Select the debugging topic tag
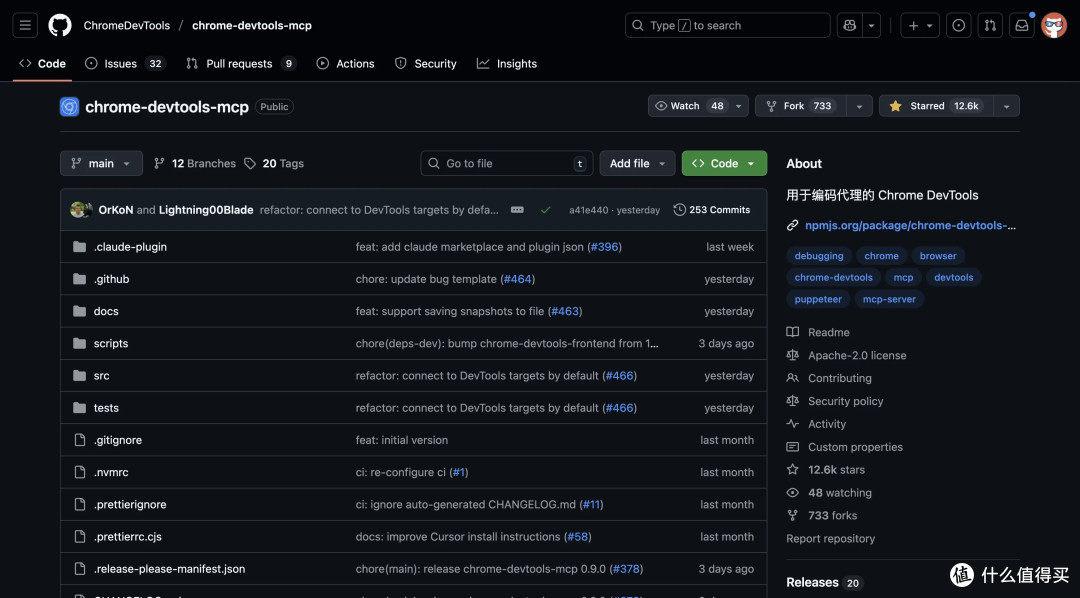The height and width of the screenshot is (598, 1080). coord(819,256)
